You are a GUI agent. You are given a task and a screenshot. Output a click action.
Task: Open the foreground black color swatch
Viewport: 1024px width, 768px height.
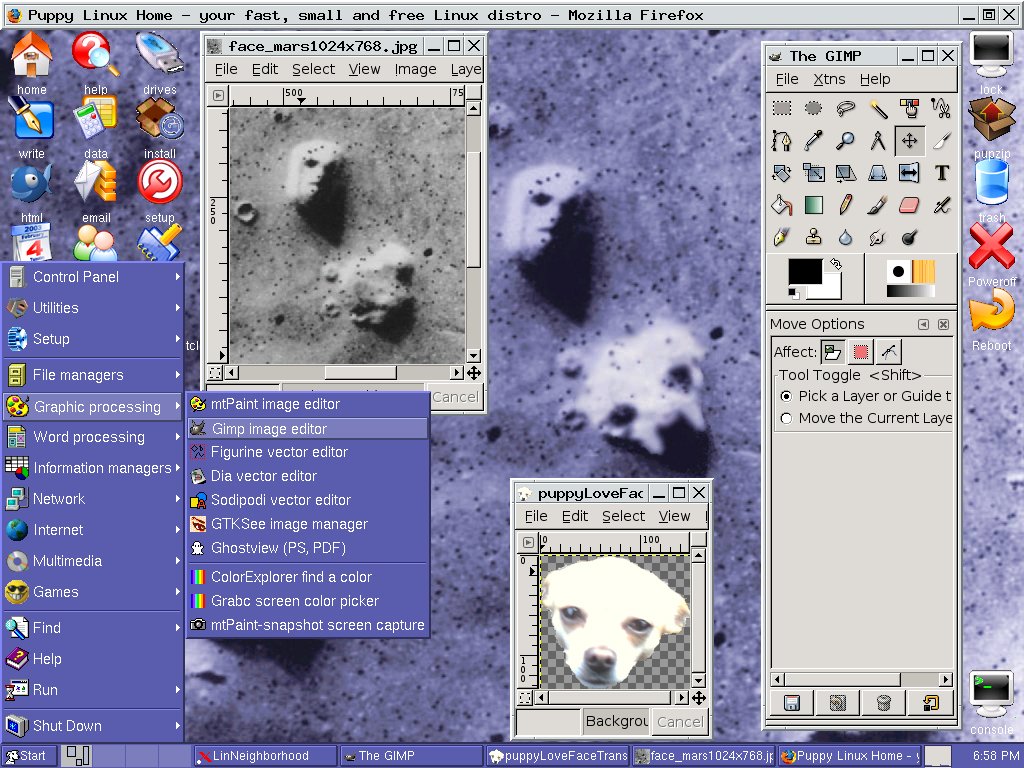pyautogui.click(x=805, y=272)
